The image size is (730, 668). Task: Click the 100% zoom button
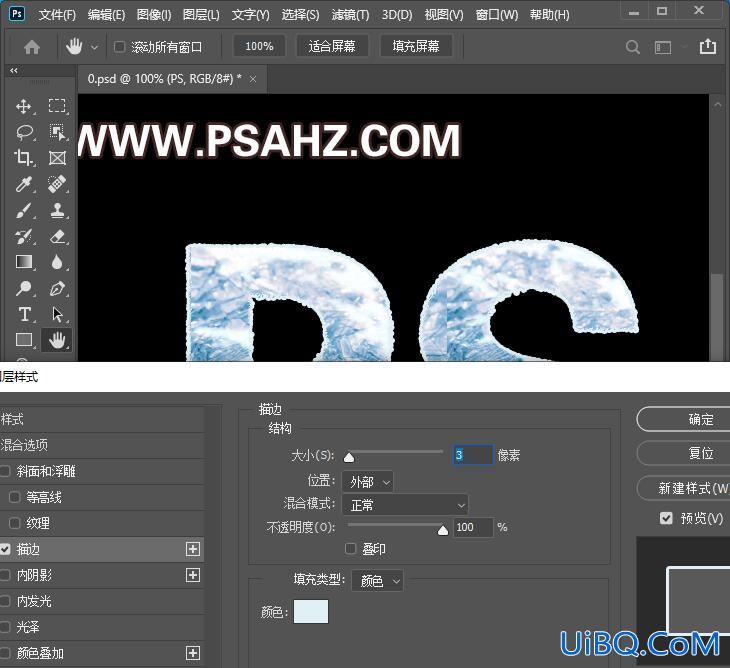coord(259,46)
